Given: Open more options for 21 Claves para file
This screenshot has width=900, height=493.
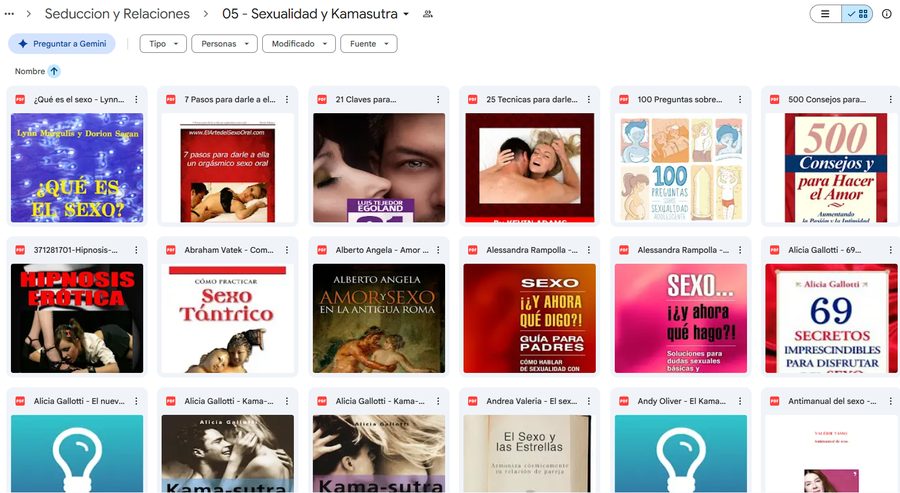Looking at the screenshot, I should point(438,99).
